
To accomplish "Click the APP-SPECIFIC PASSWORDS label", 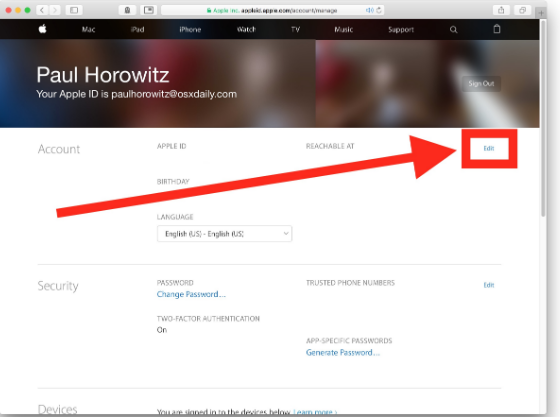I will click(349, 341).
